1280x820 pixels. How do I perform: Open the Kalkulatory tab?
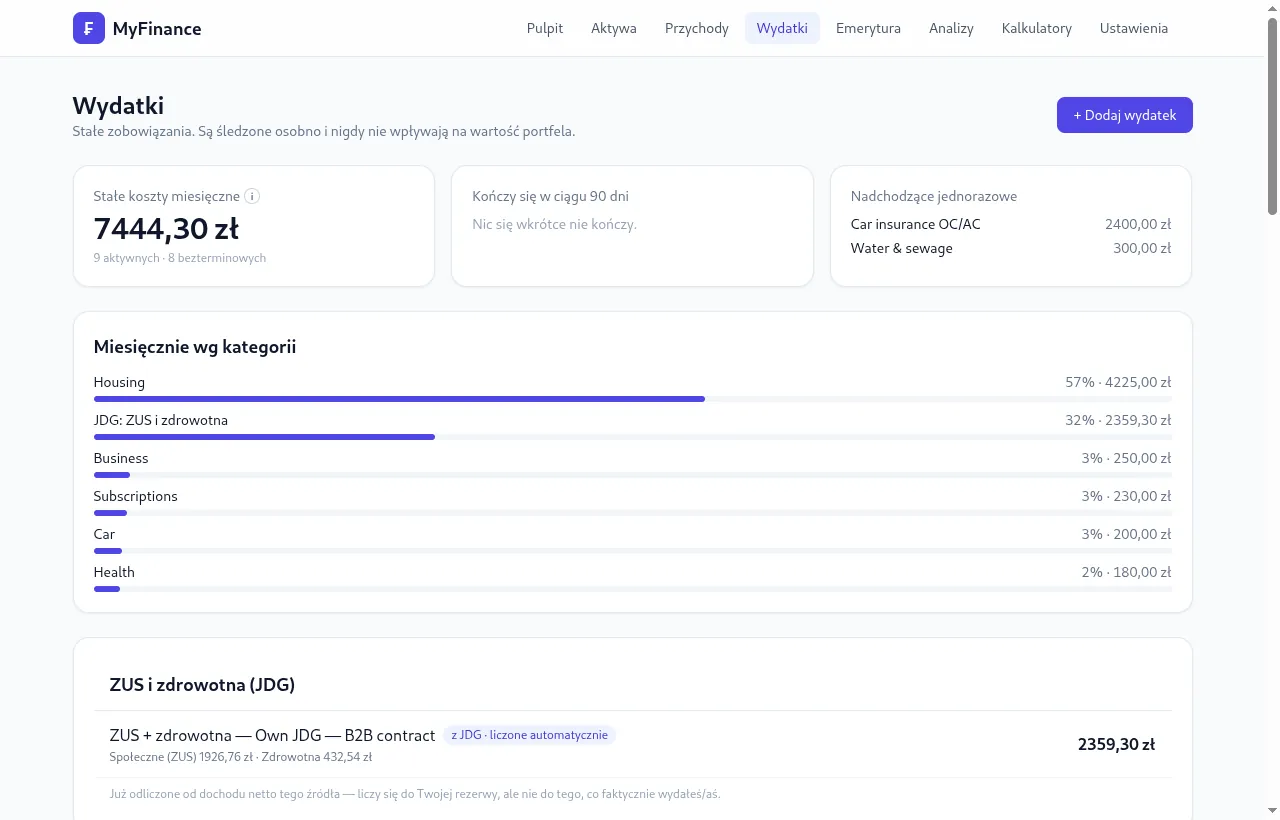1037,28
